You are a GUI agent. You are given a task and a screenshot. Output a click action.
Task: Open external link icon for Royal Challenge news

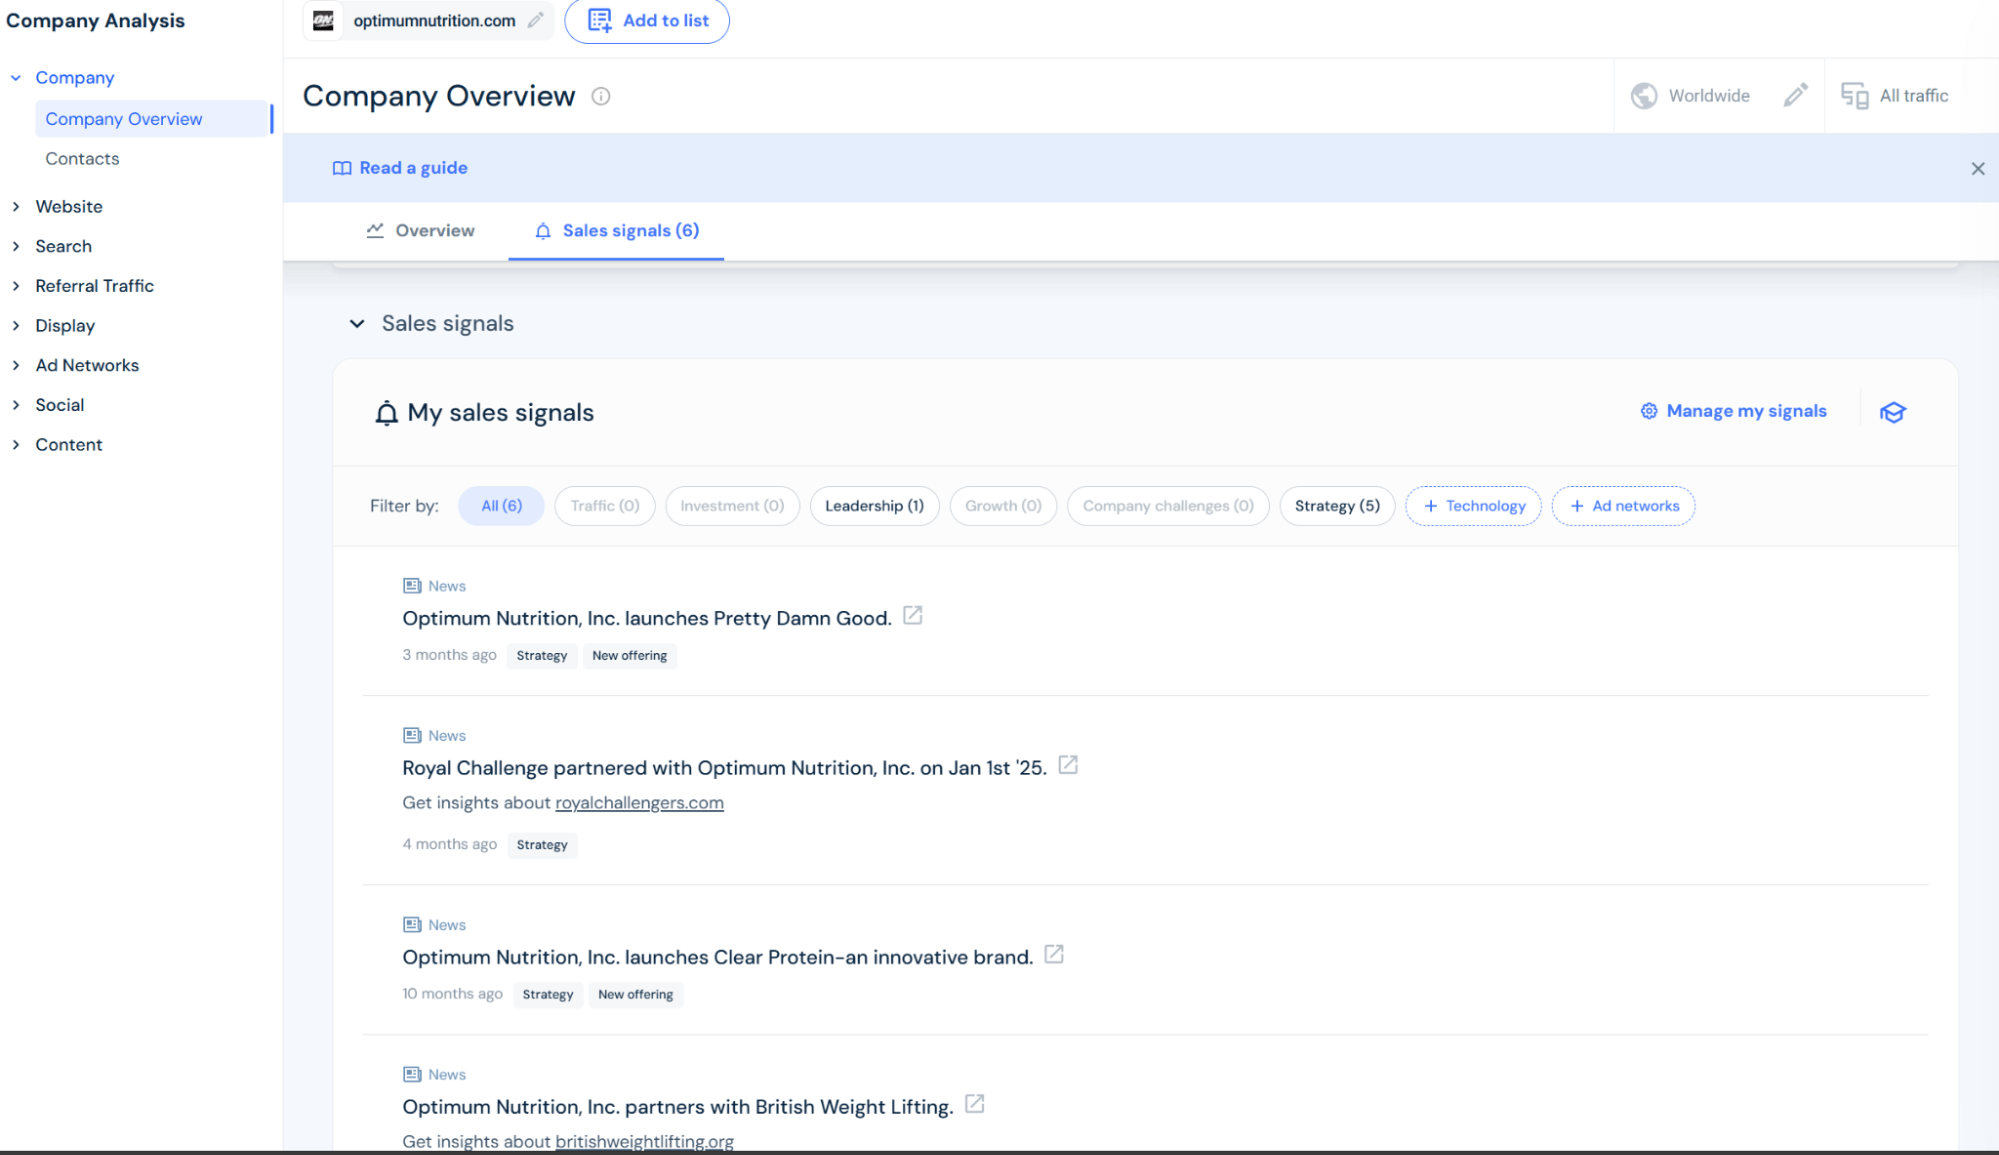tap(1068, 765)
